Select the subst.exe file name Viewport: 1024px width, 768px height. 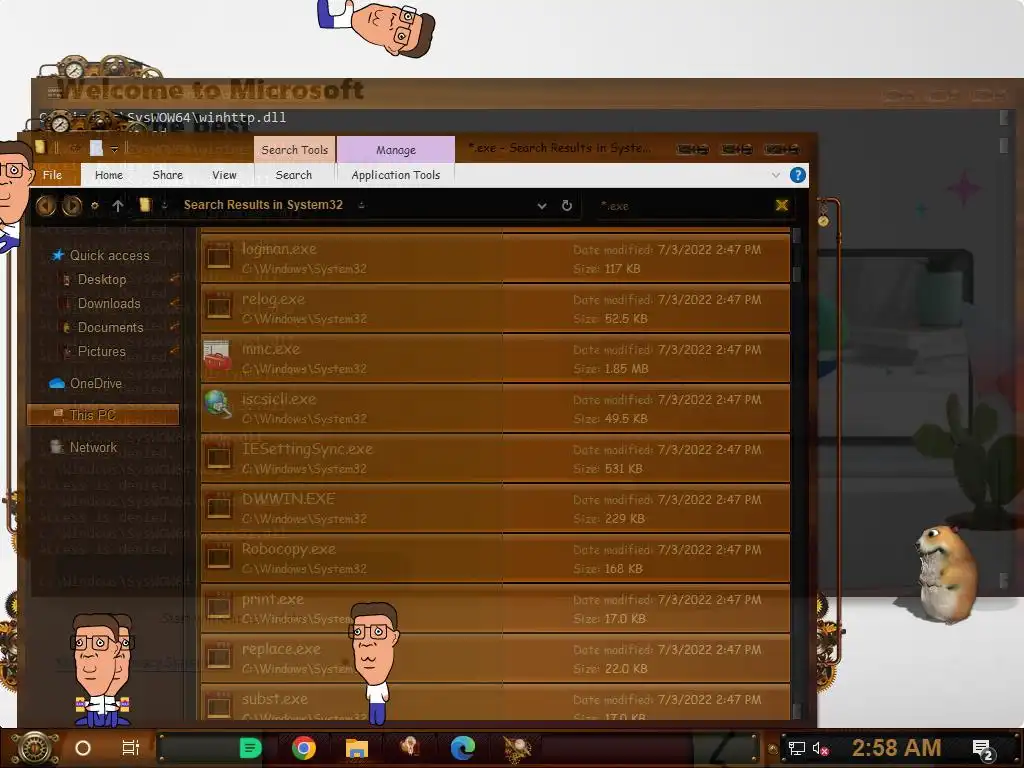tap(274, 699)
